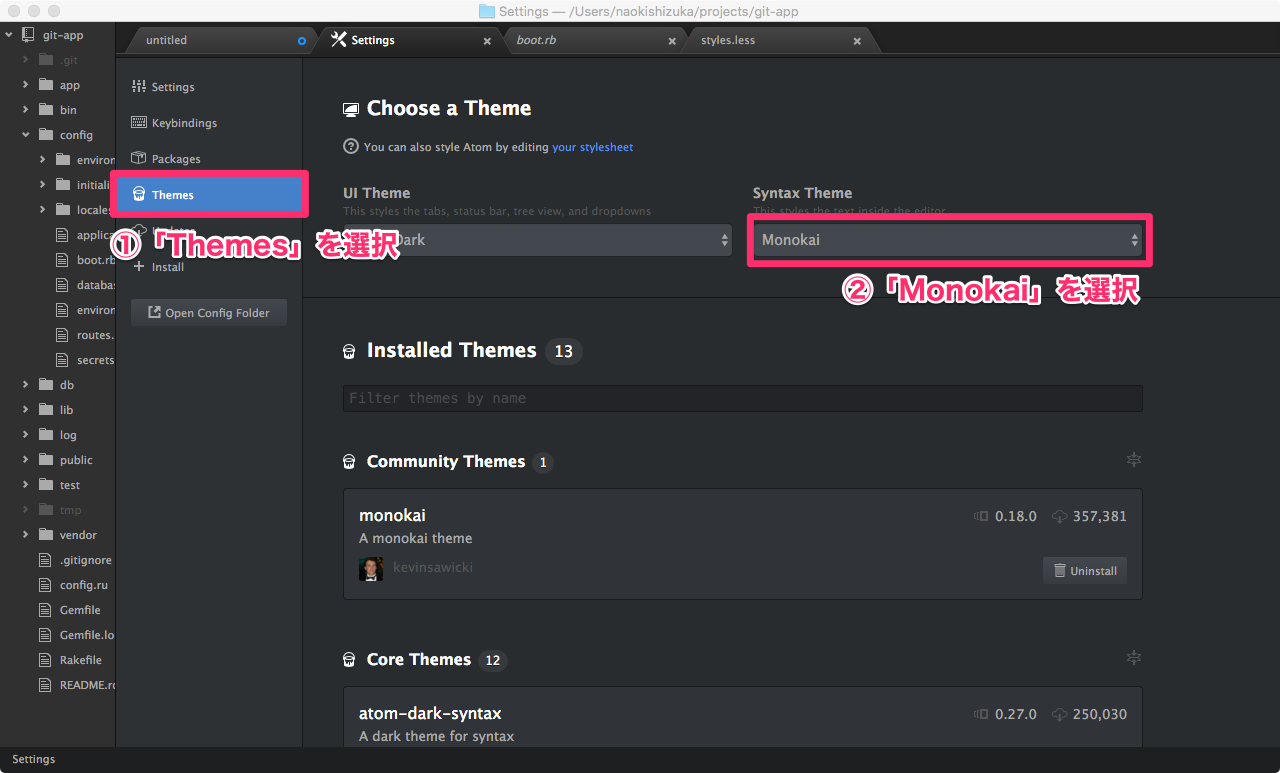Expand the tmp folder
This screenshot has height=773, width=1280.
[26, 510]
